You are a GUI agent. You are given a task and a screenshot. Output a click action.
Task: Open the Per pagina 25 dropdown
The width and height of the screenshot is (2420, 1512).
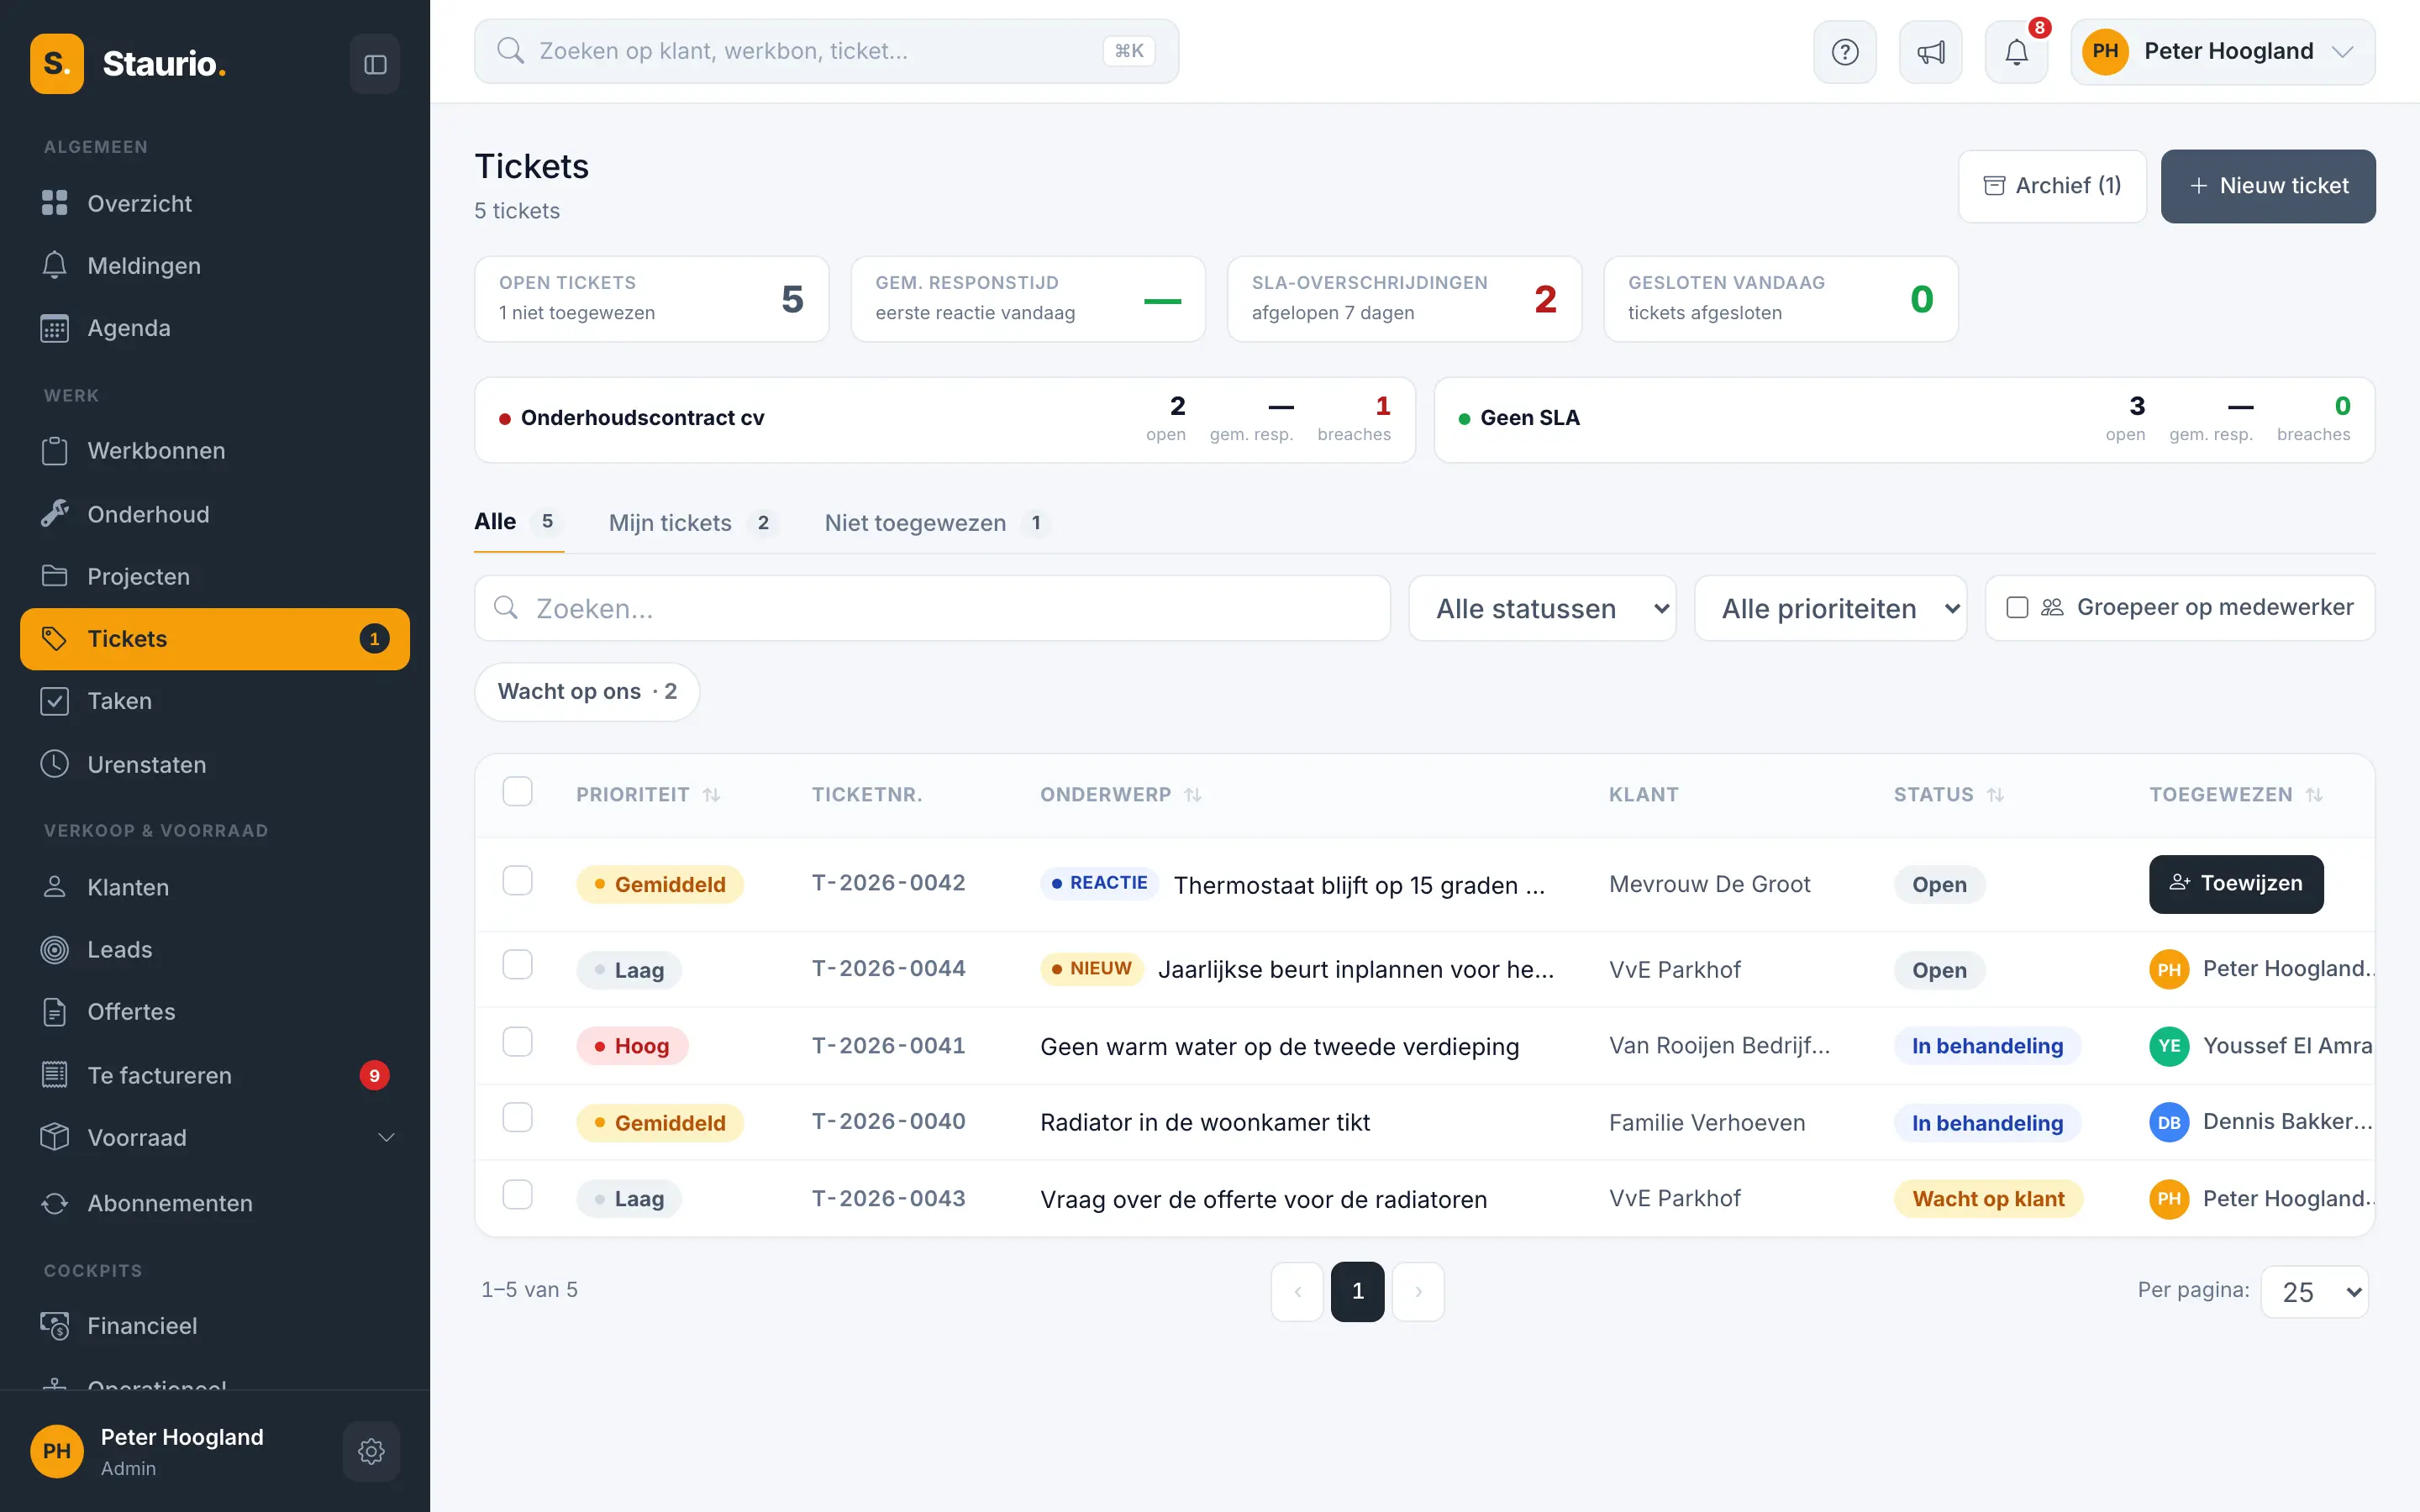[x=2314, y=1292]
